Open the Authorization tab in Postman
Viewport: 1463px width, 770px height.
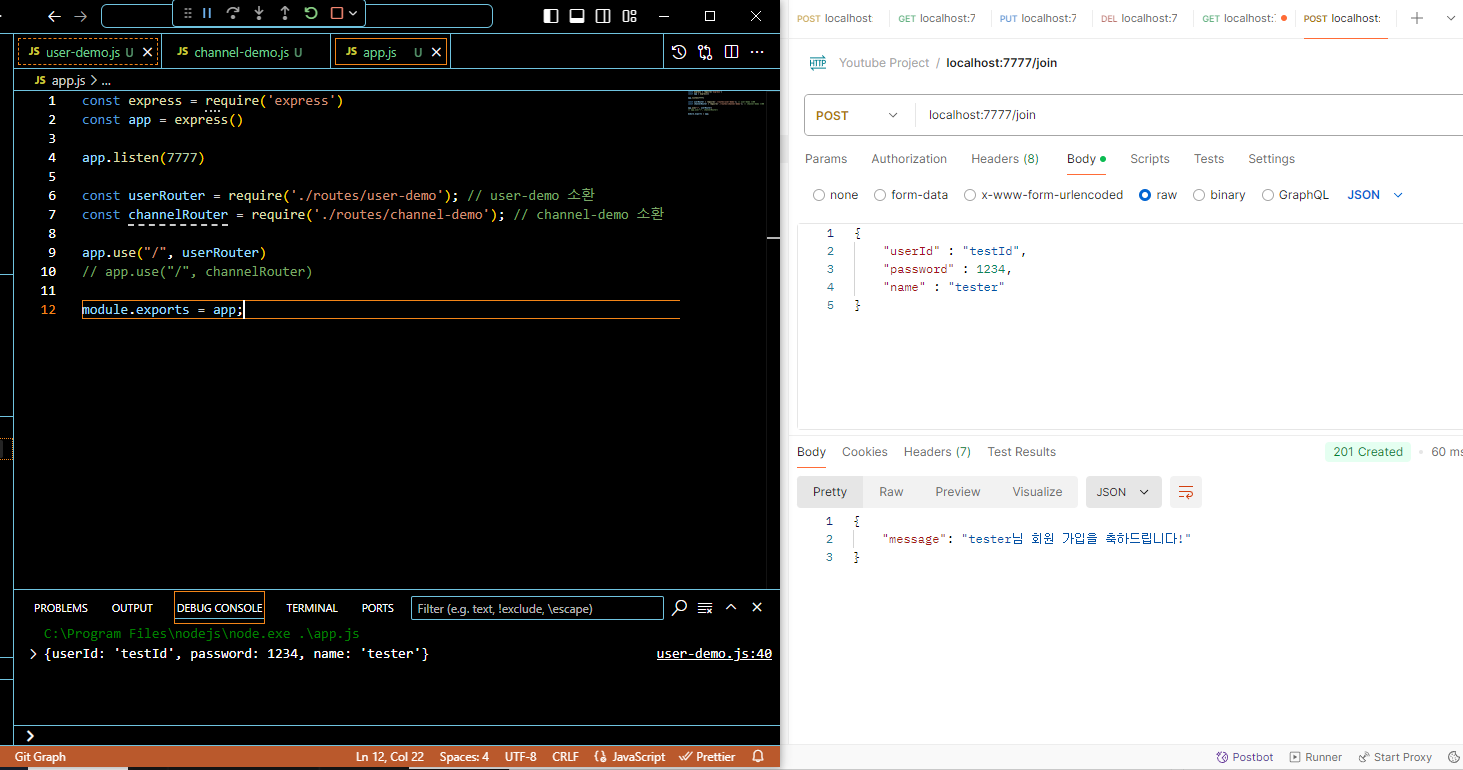click(909, 159)
